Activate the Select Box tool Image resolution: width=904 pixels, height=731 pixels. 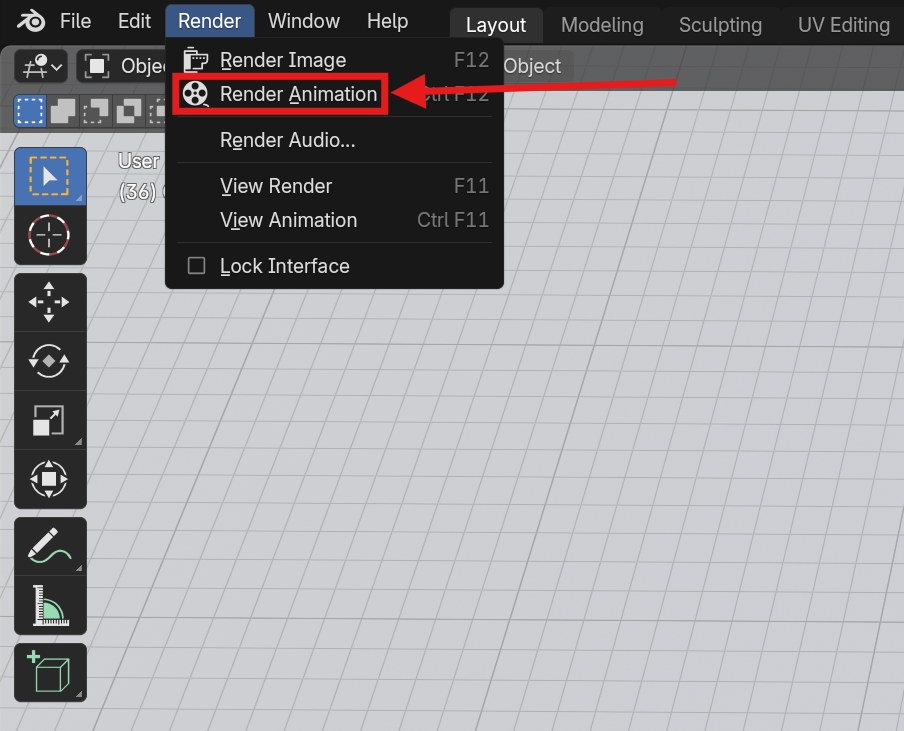pyautogui.click(x=50, y=176)
